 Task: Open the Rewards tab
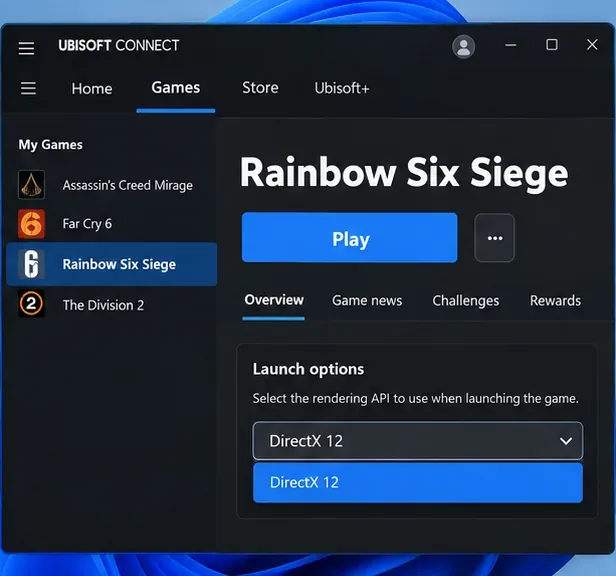coord(556,301)
